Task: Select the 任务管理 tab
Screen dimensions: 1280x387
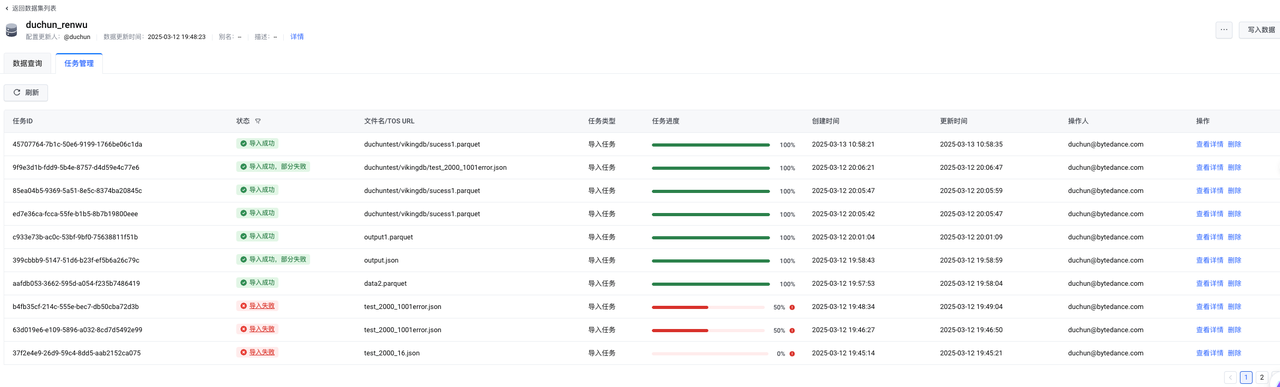Action: pos(79,63)
